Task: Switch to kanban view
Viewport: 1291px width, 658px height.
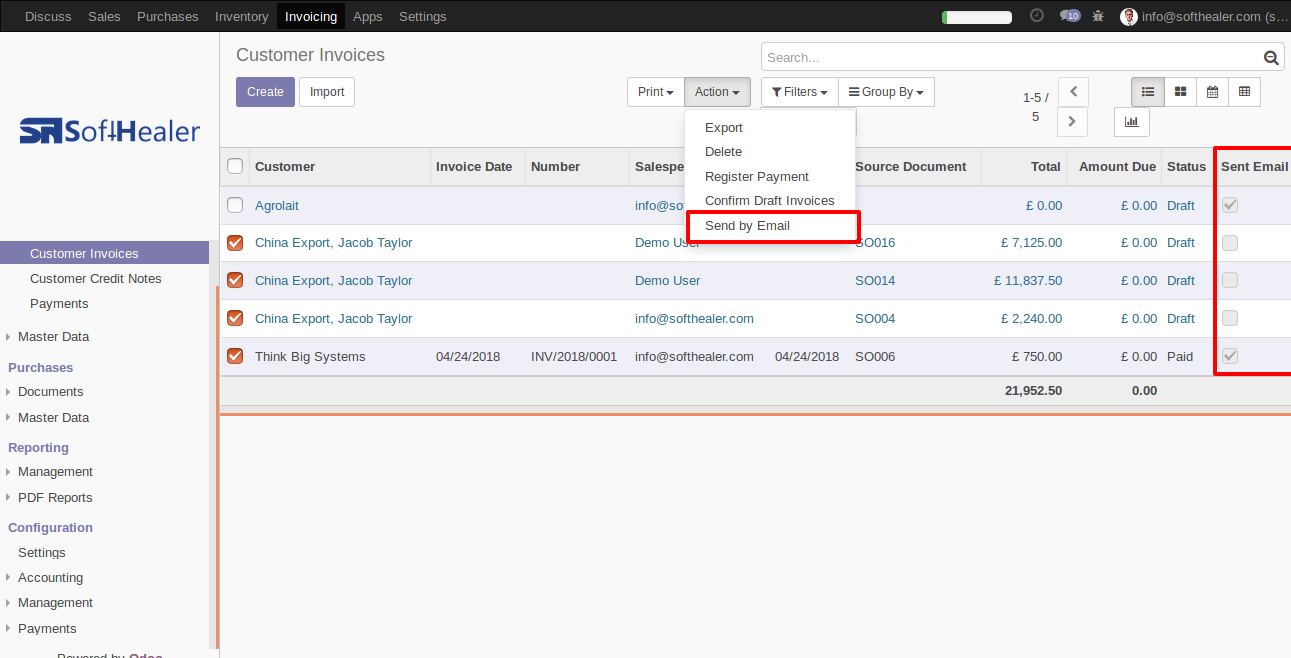Action: coord(1180,91)
